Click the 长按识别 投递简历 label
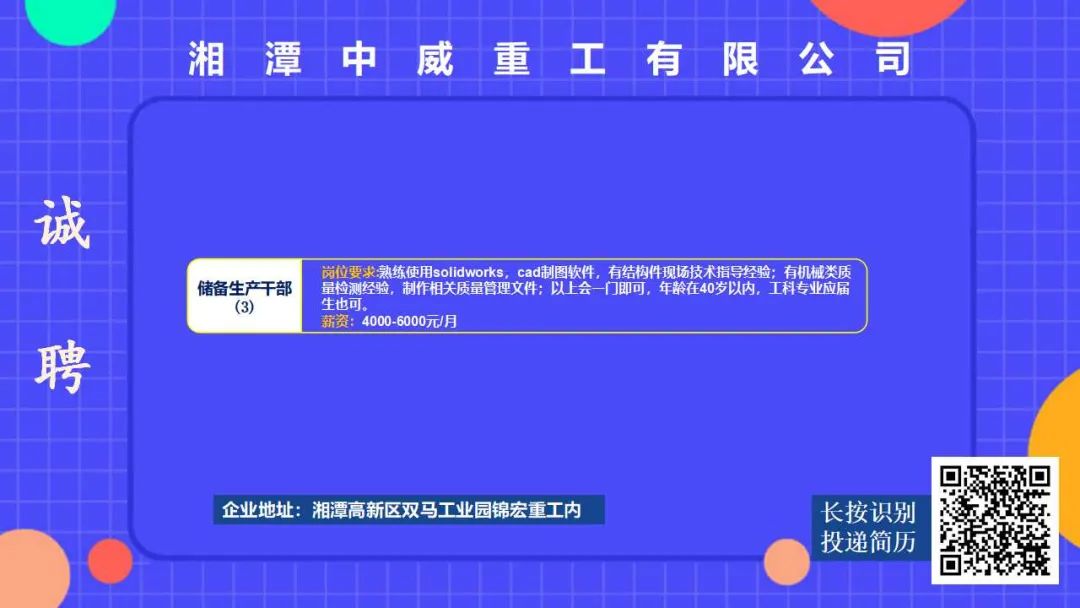Screen dimensions: 1080x608 pos(867,527)
